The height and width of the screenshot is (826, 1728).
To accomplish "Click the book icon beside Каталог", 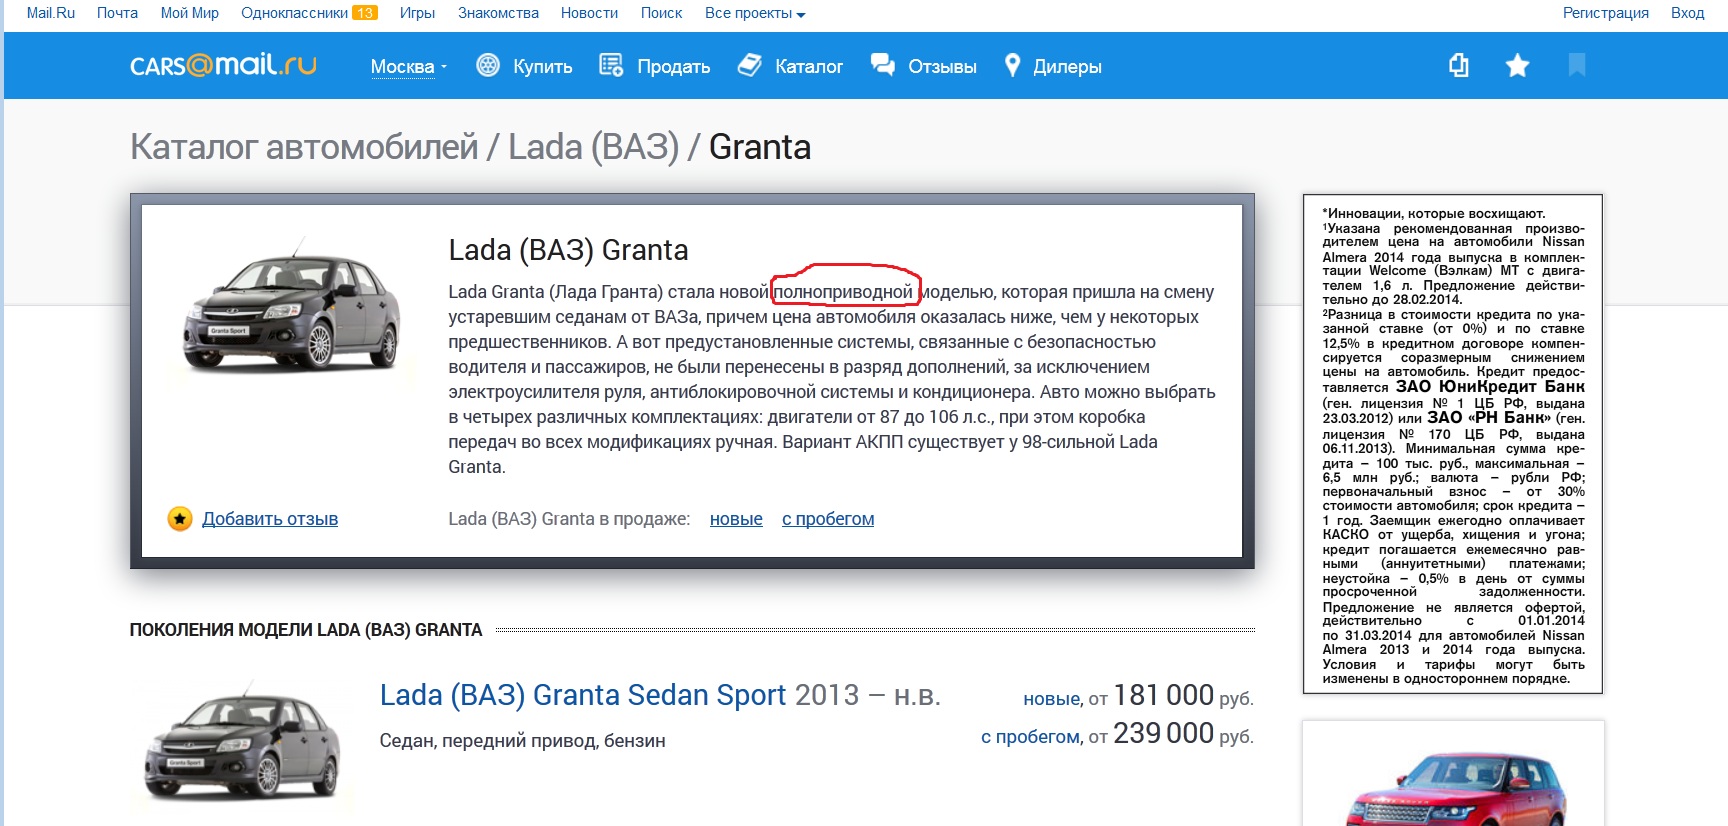I will coord(749,65).
